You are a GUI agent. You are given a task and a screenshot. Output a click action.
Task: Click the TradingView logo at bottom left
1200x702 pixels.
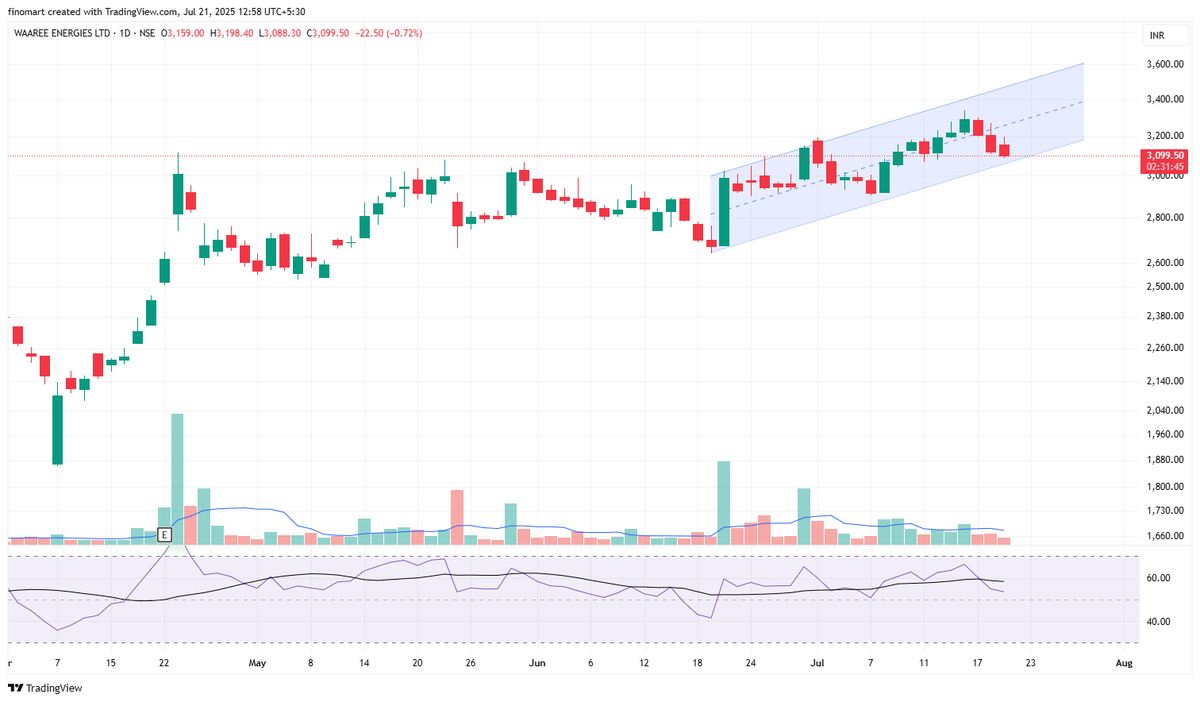point(45,688)
